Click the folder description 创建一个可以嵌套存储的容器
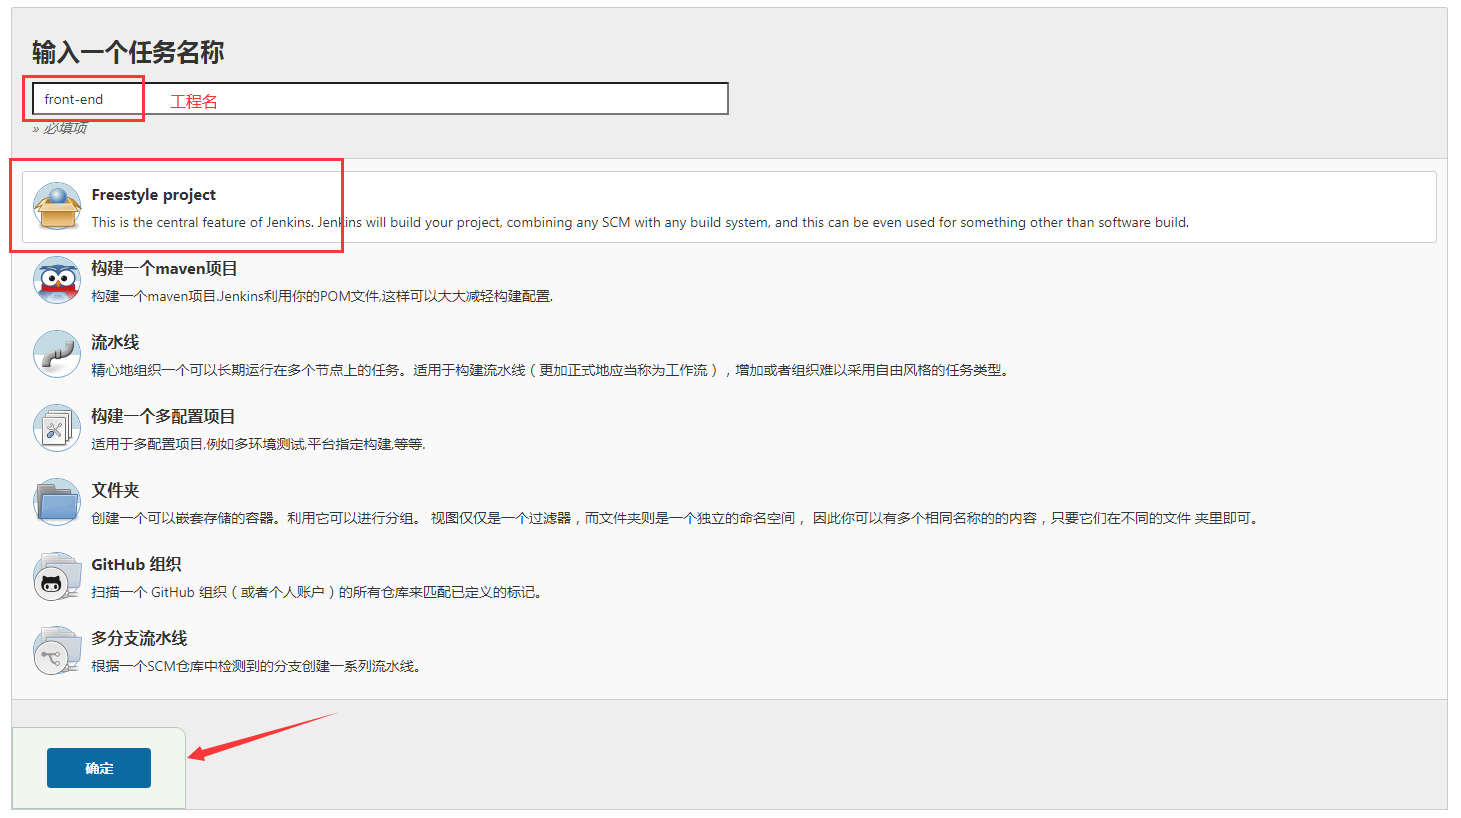 pyautogui.click(x=677, y=519)
